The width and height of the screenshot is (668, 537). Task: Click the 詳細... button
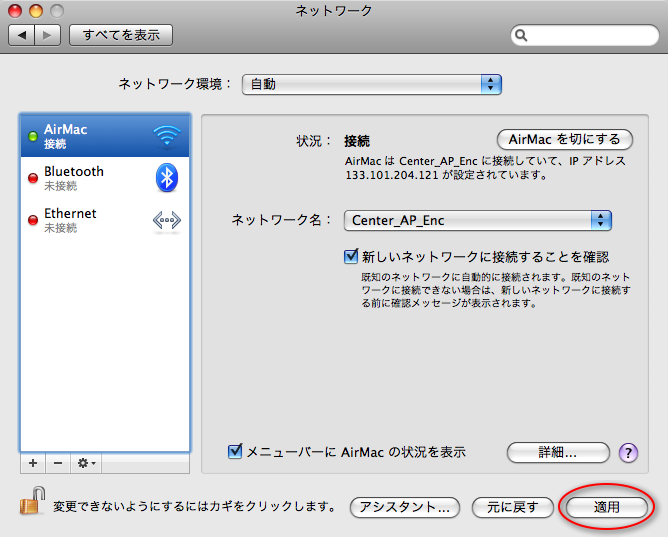click(x=558, y=452)
